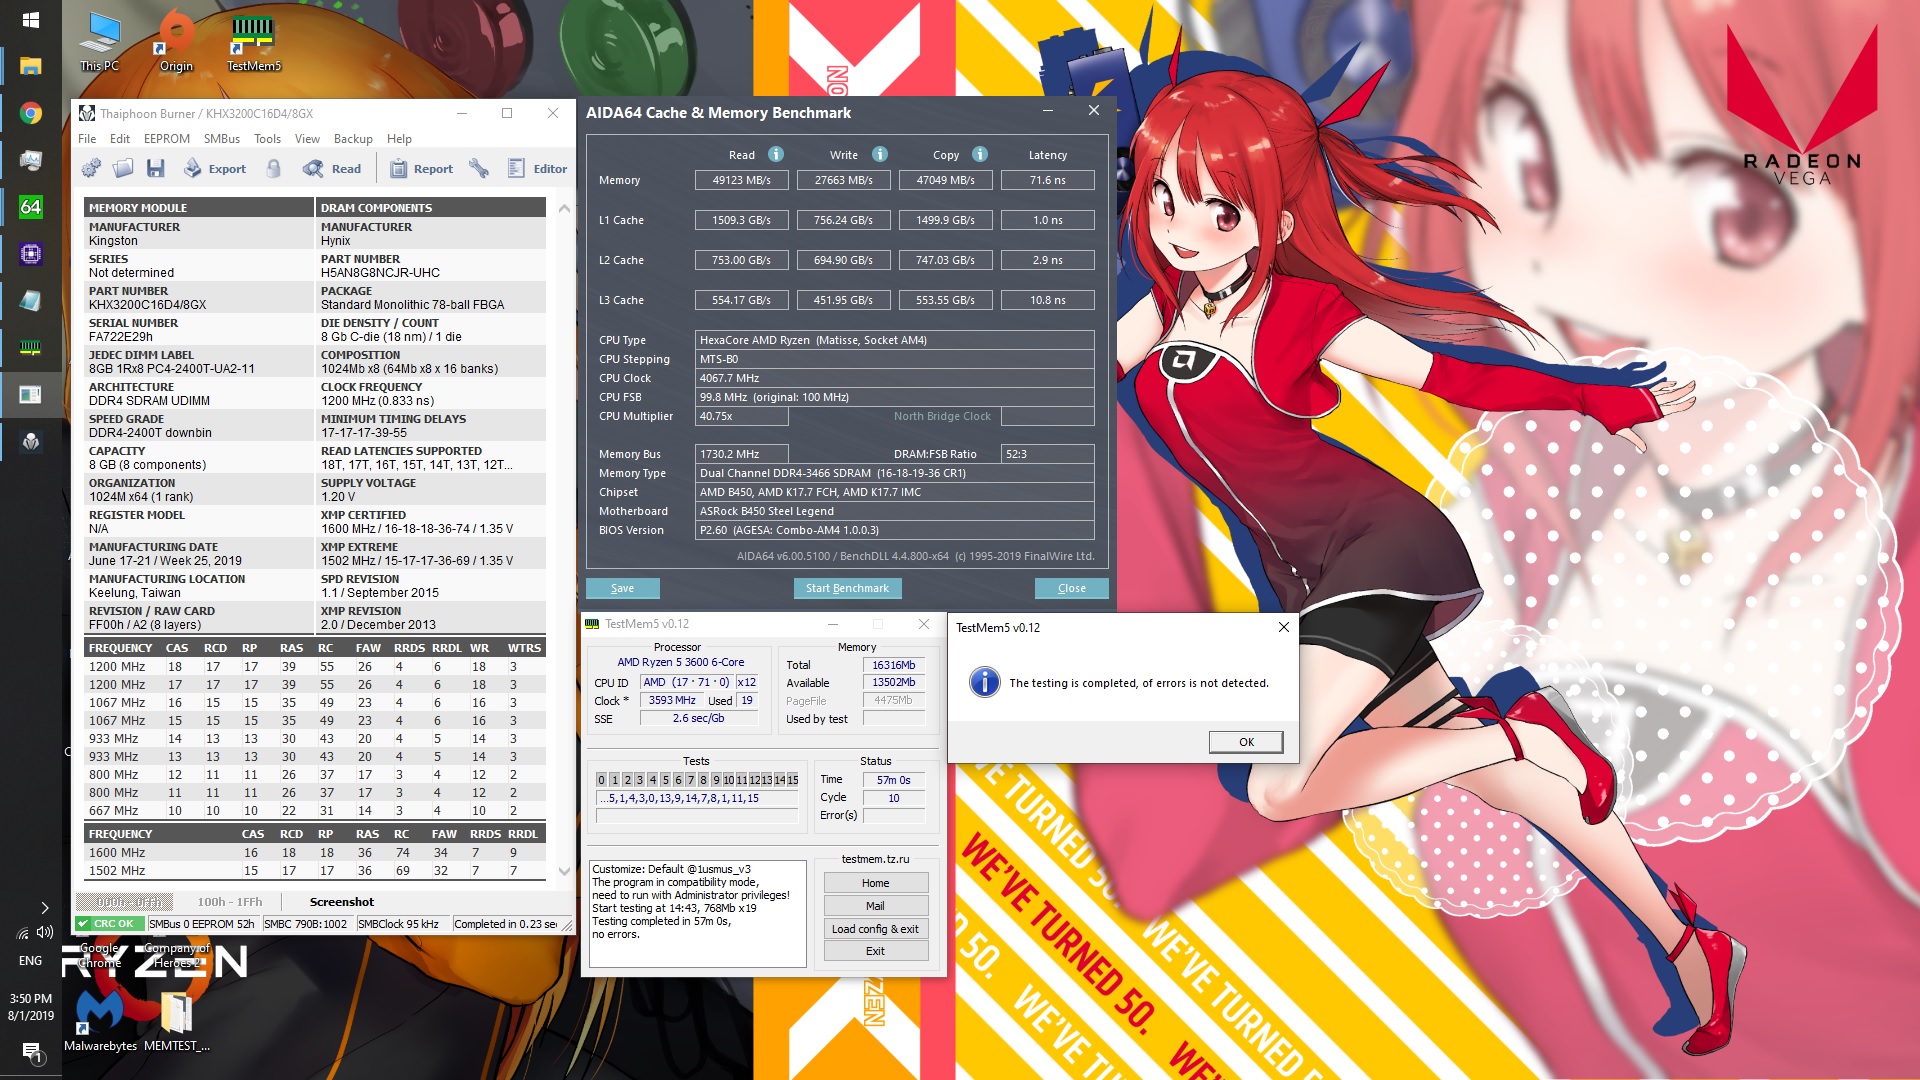Open CPU-Z purple chip icon on taskbar

click(x=30, y=254)
